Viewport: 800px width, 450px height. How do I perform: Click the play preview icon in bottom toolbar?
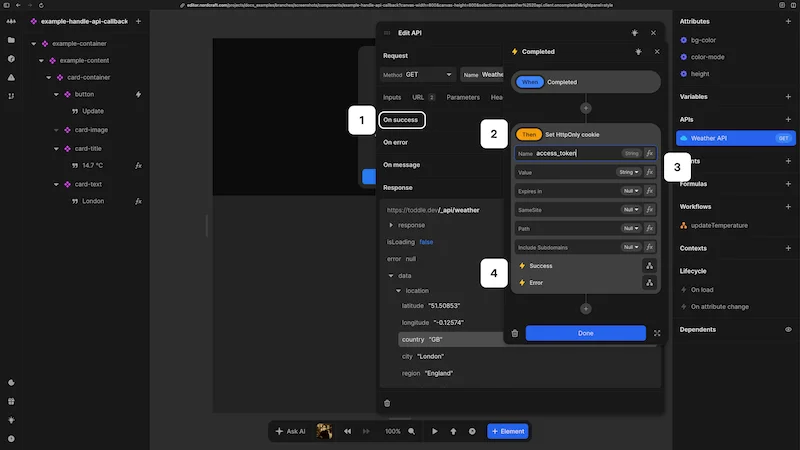click(x=435, y=431)
